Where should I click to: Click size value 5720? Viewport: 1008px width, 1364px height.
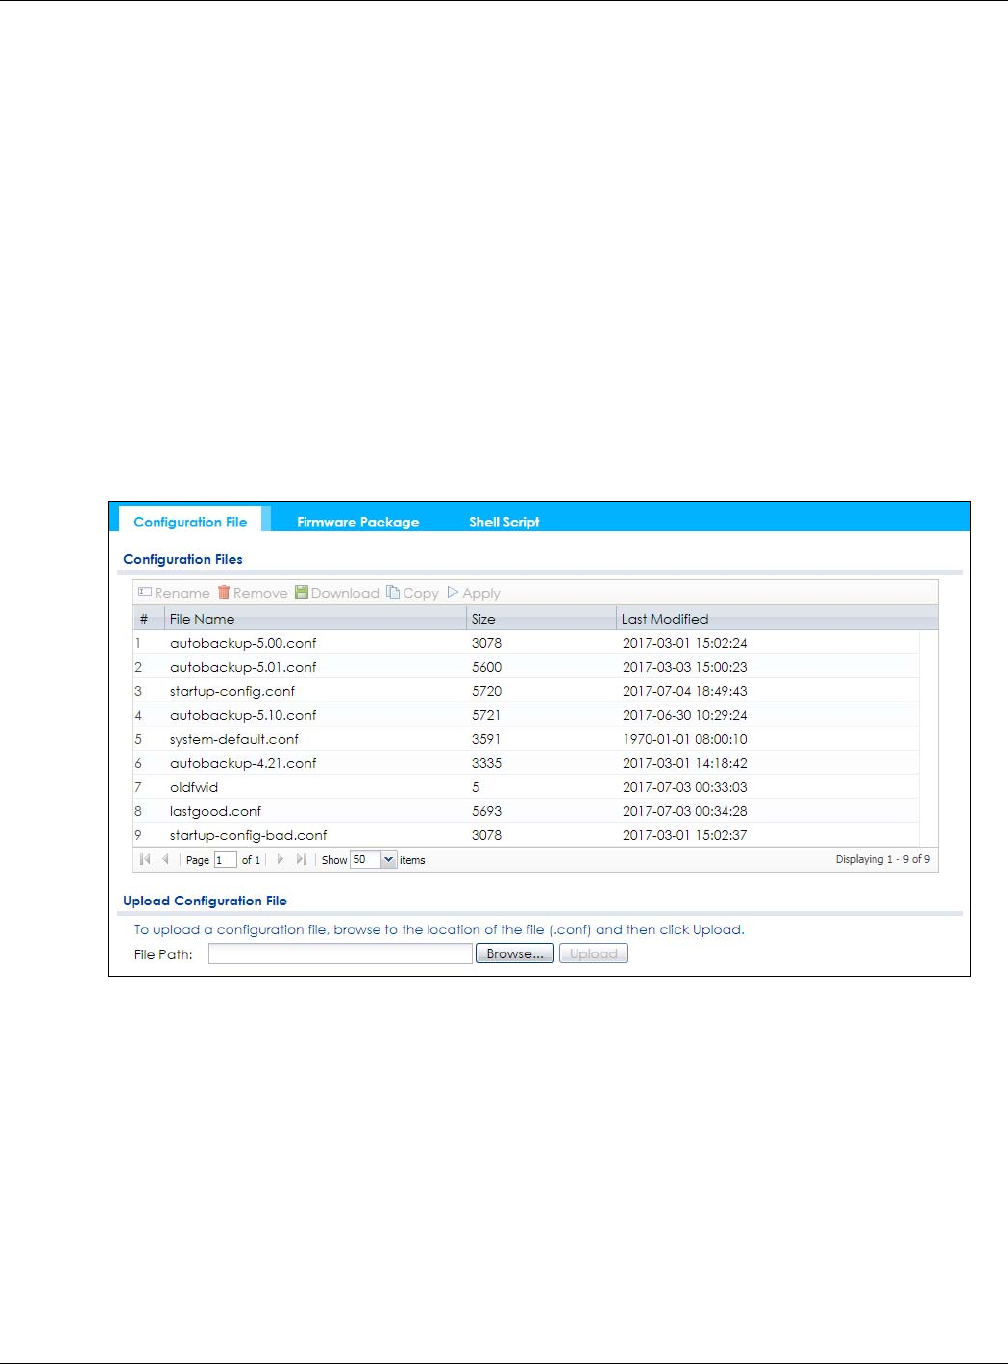pos(487,691)
